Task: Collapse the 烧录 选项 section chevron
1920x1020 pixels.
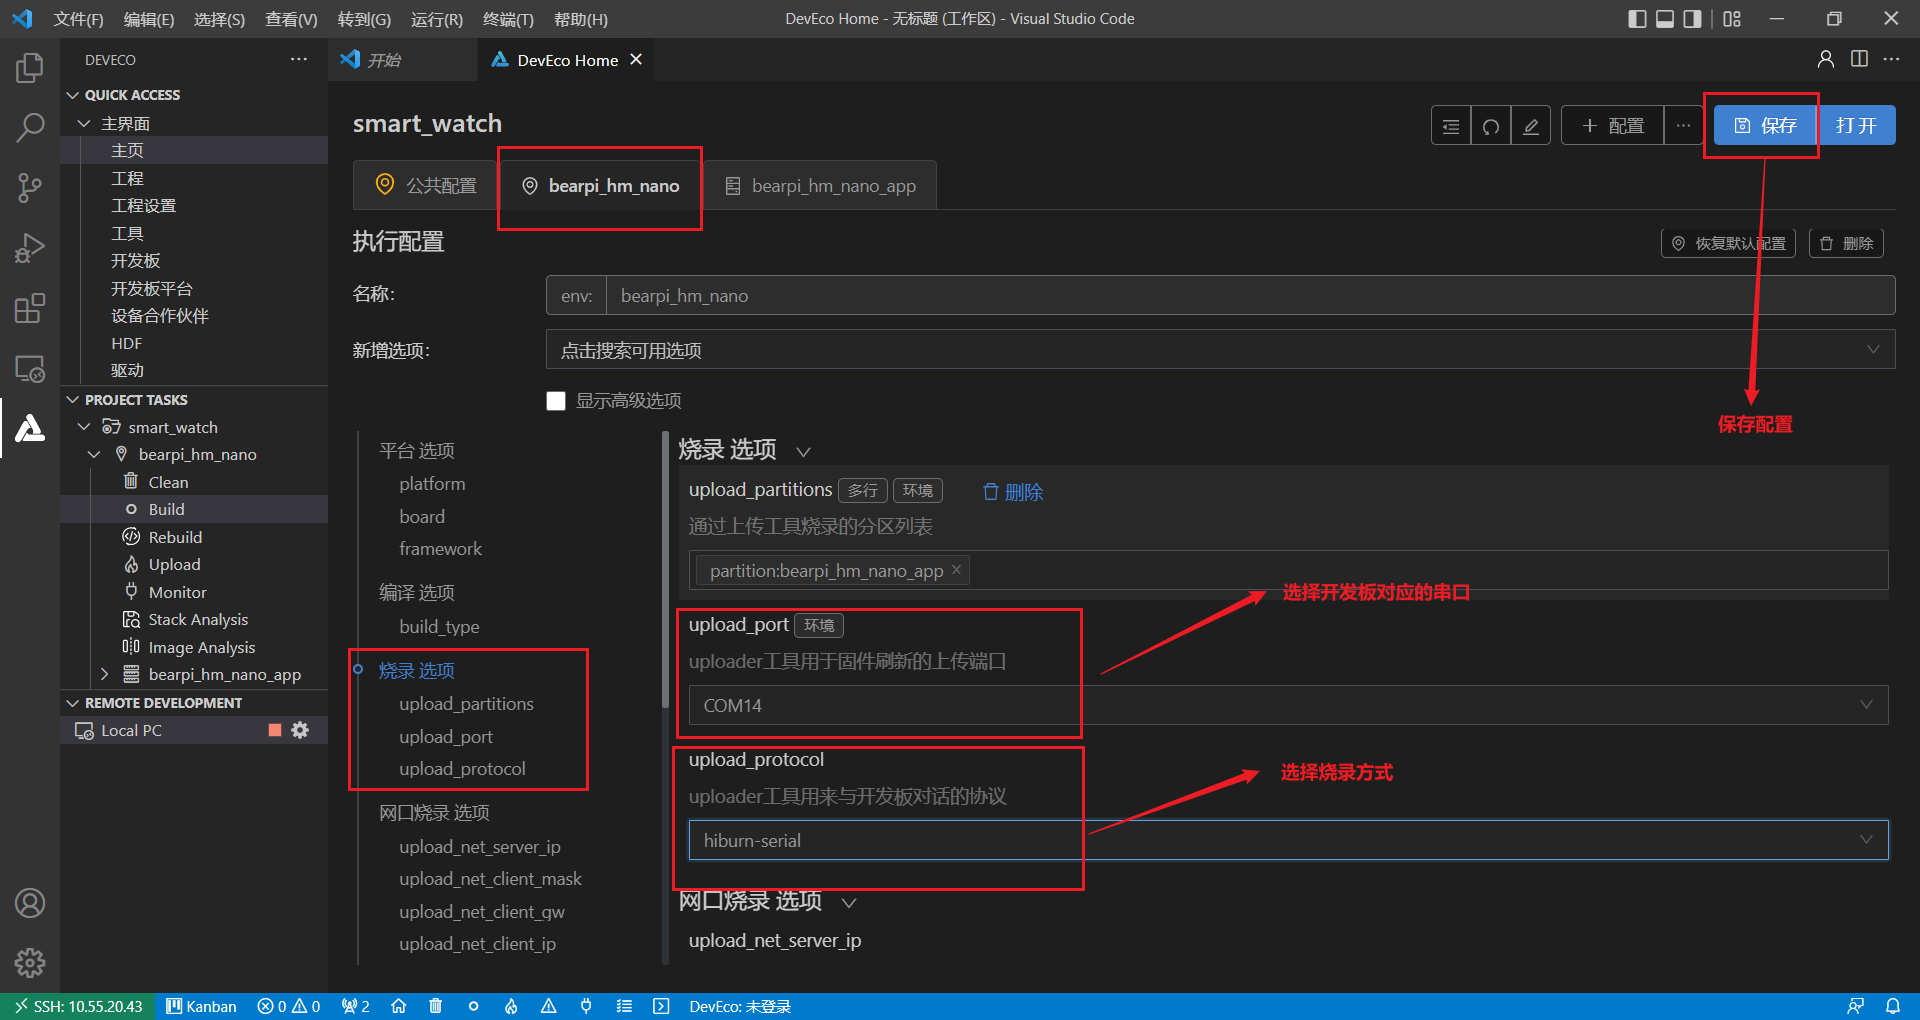Action: tap(803, 452)
